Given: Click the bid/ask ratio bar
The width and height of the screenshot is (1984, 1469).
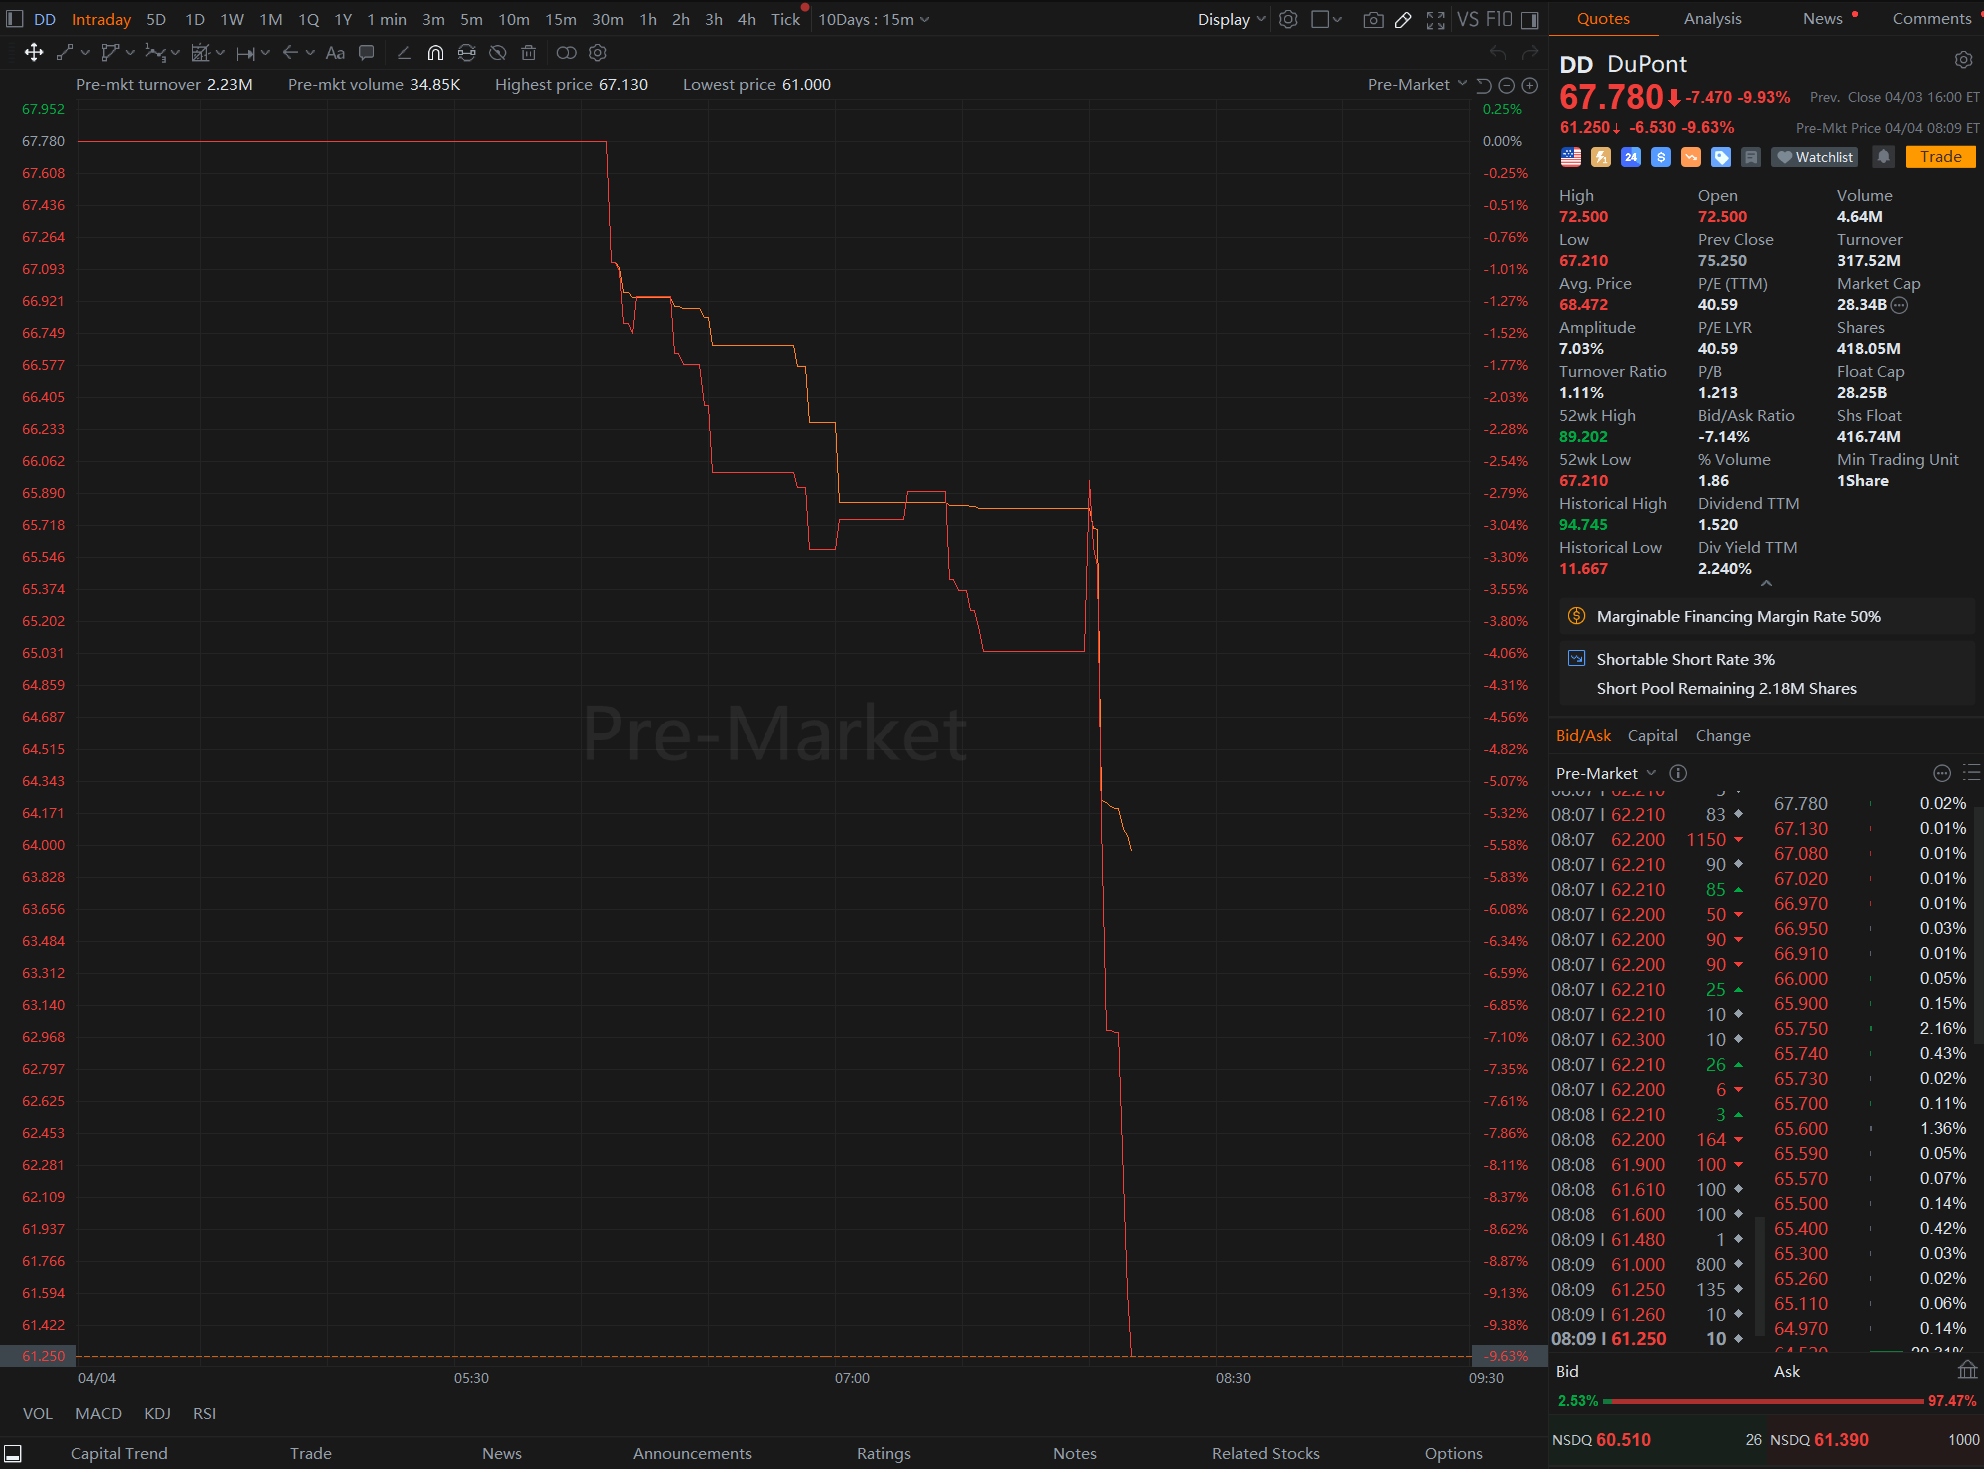Looking at the screenshot, I should tap(1764, 1401).
